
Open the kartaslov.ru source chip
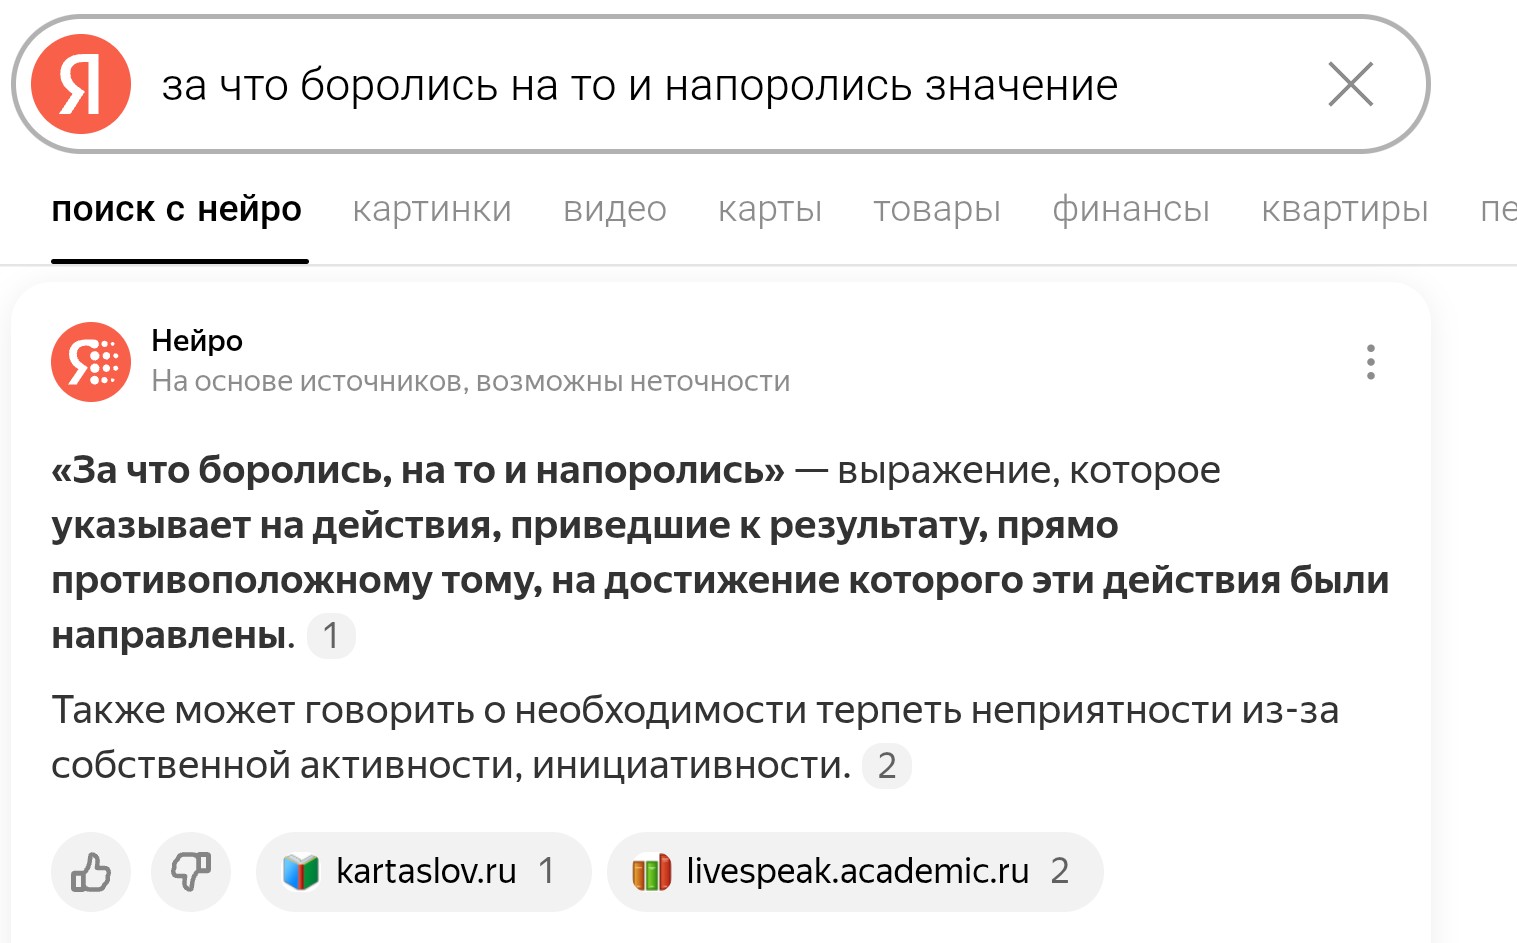tap(424, 872)
